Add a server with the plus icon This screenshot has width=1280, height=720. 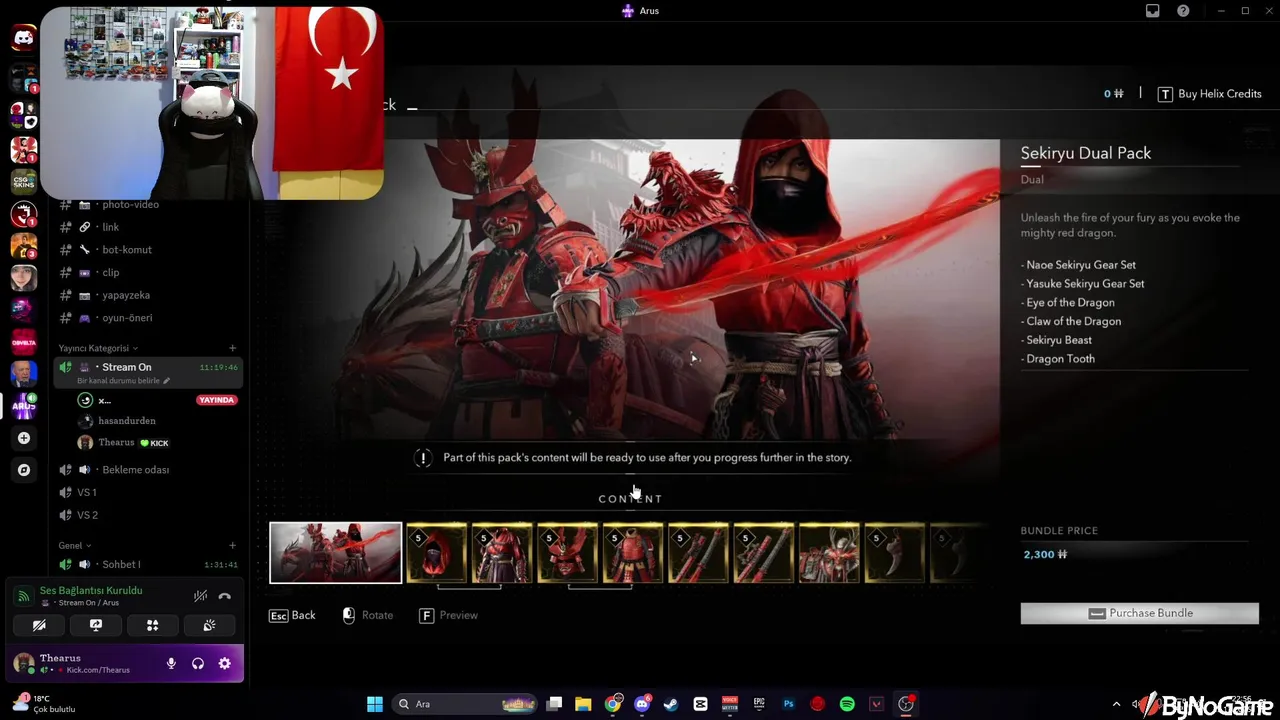tap(24, 438)
